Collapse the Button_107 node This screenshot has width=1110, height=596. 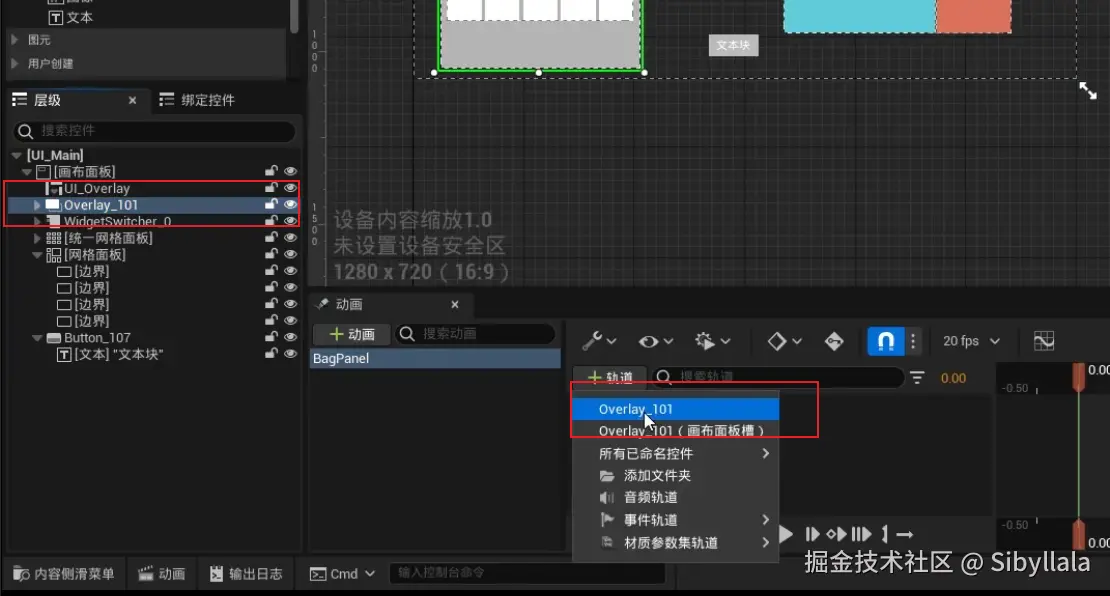tap(37, 338)
